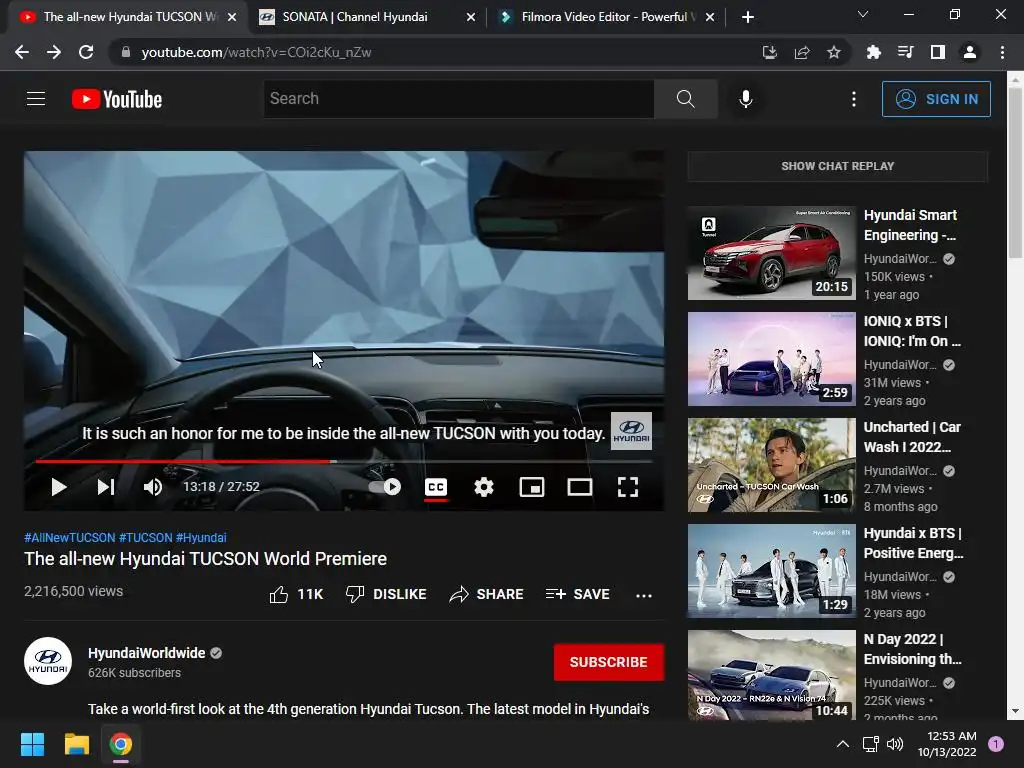1024x768 pixels.
Task: Open more actions ellipsis under video
Action: coord(644,595)
